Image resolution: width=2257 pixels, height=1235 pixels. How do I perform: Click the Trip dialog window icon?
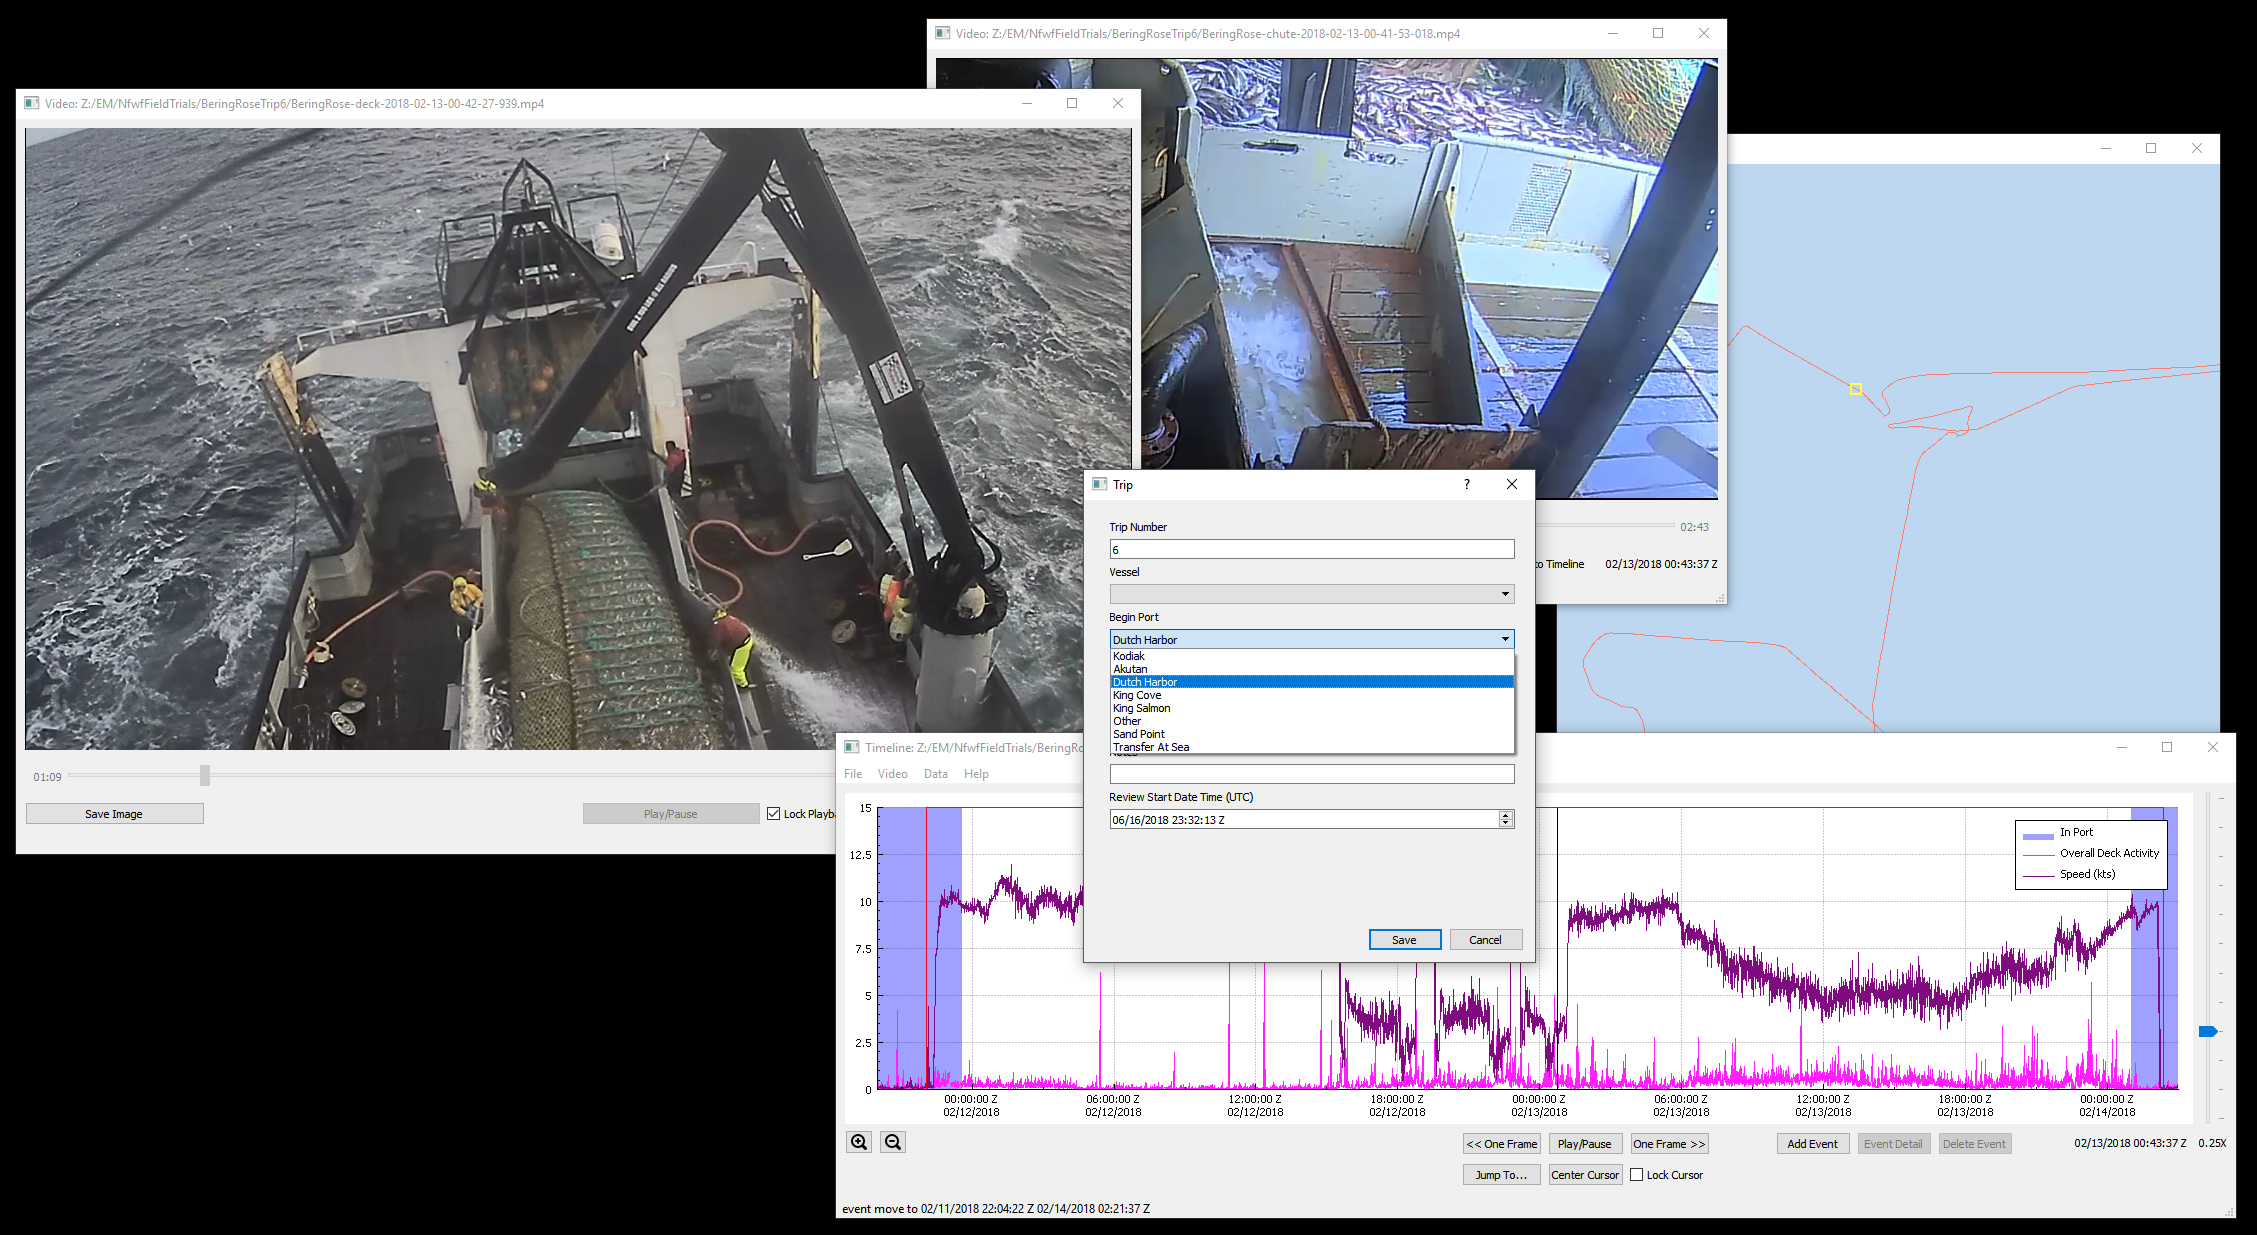tap(1099, 484)
